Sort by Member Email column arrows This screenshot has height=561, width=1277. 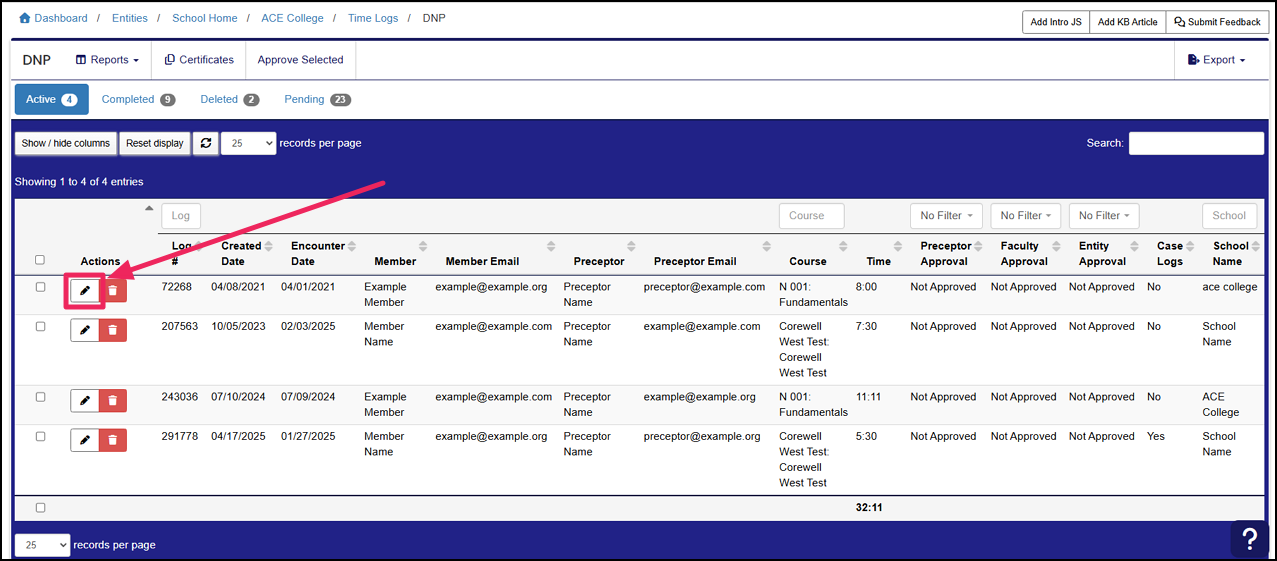click(551, 246)
